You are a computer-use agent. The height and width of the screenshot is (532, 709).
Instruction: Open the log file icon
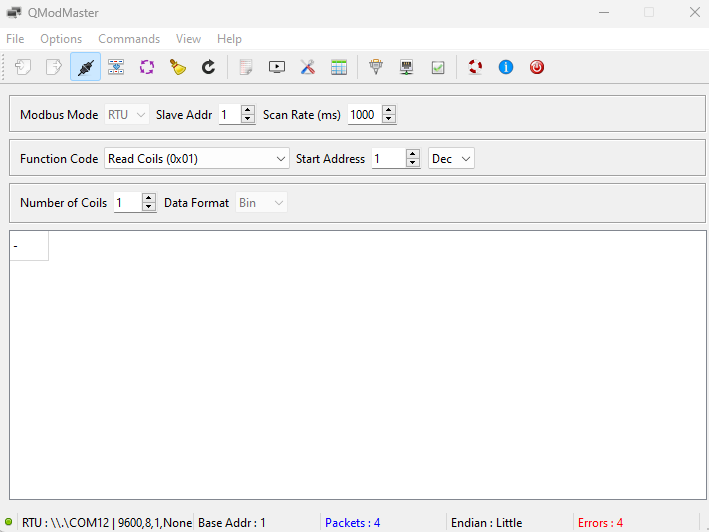point(246,67)
